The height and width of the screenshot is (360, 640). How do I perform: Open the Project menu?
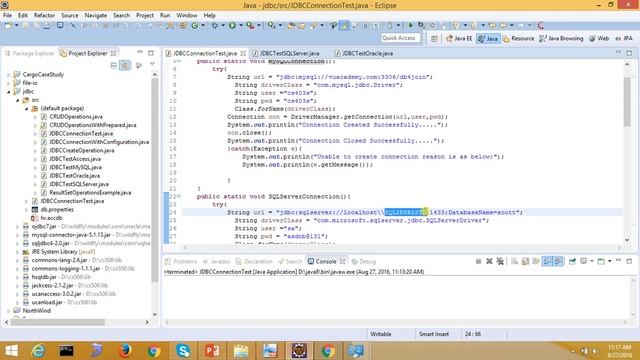[144, 15]
